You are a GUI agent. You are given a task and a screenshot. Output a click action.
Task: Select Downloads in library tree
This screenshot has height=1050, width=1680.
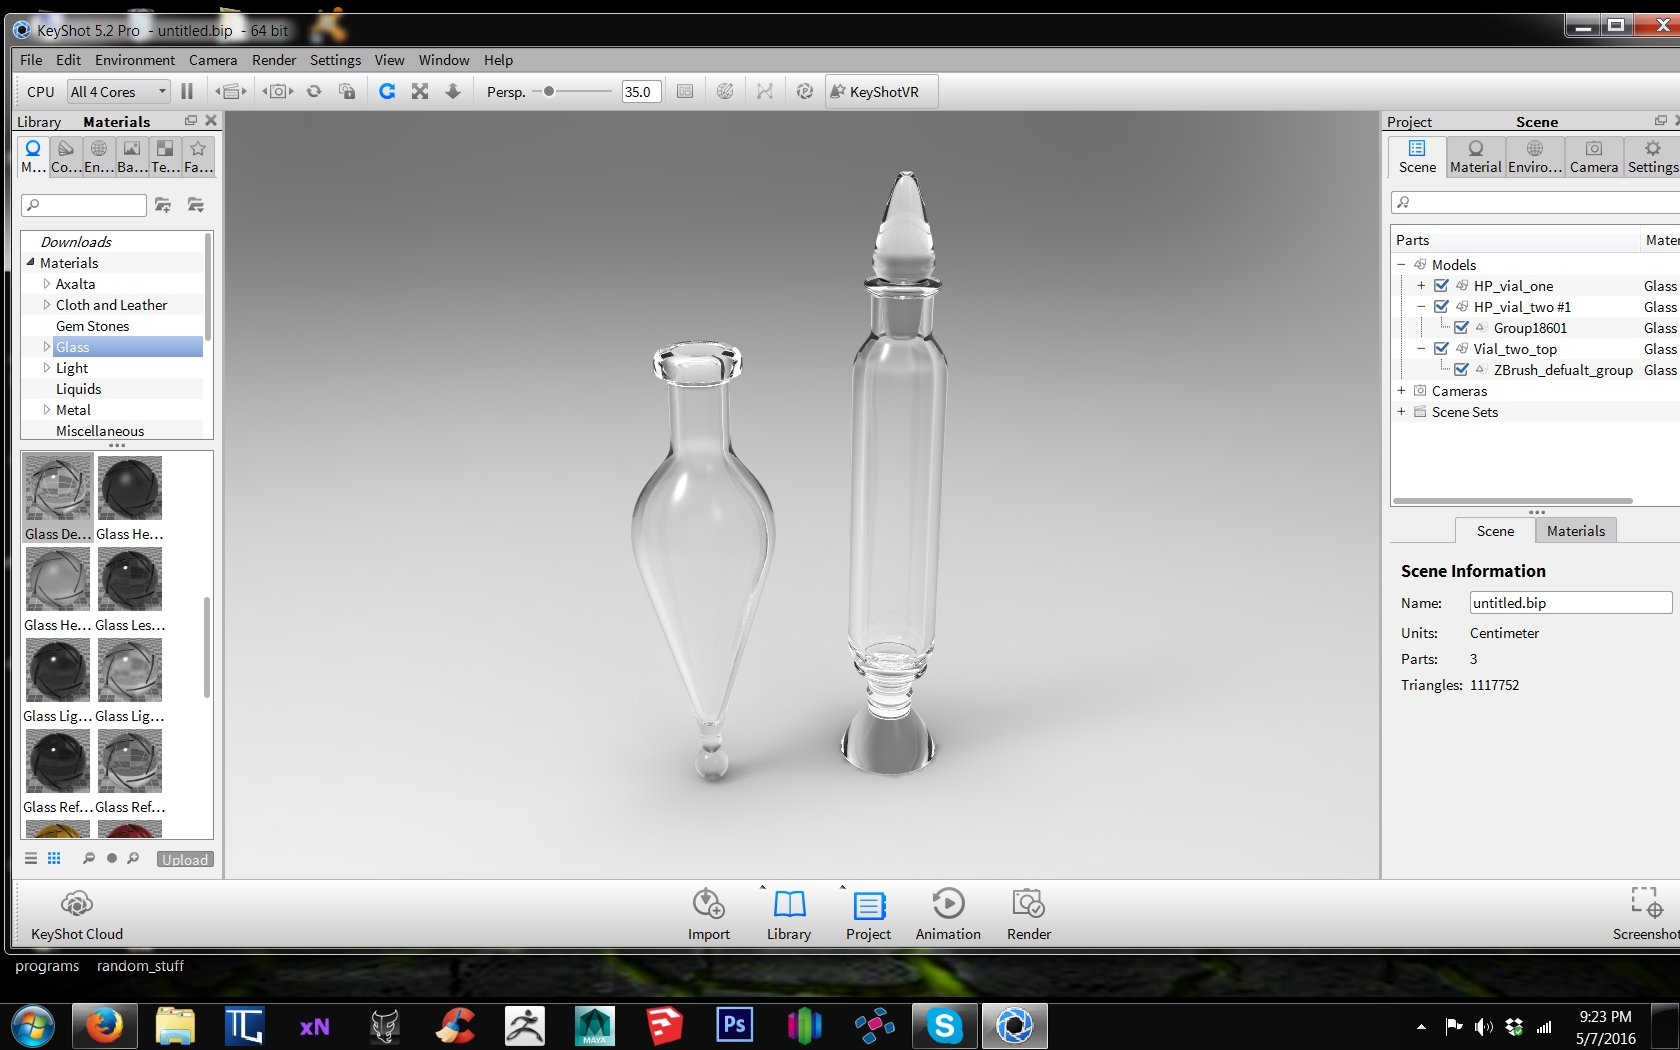(x=76, y=242)
